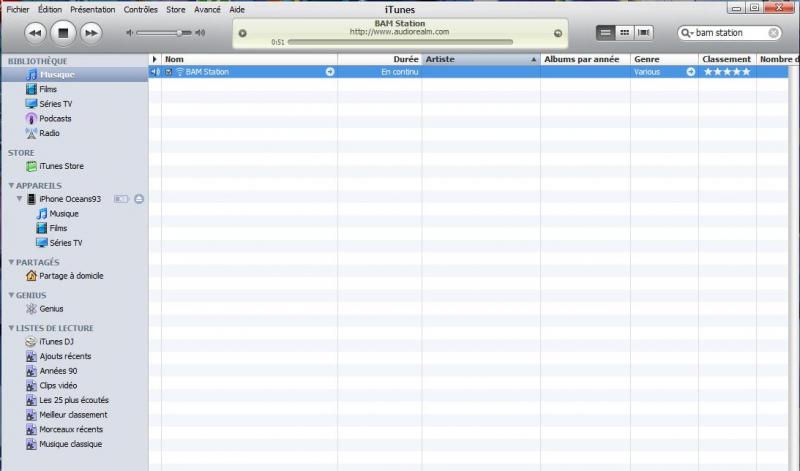Click into the 'bam station' search field
Image resolution: width=800 pixels, height=471 pixels.
[x=730, y=33]
